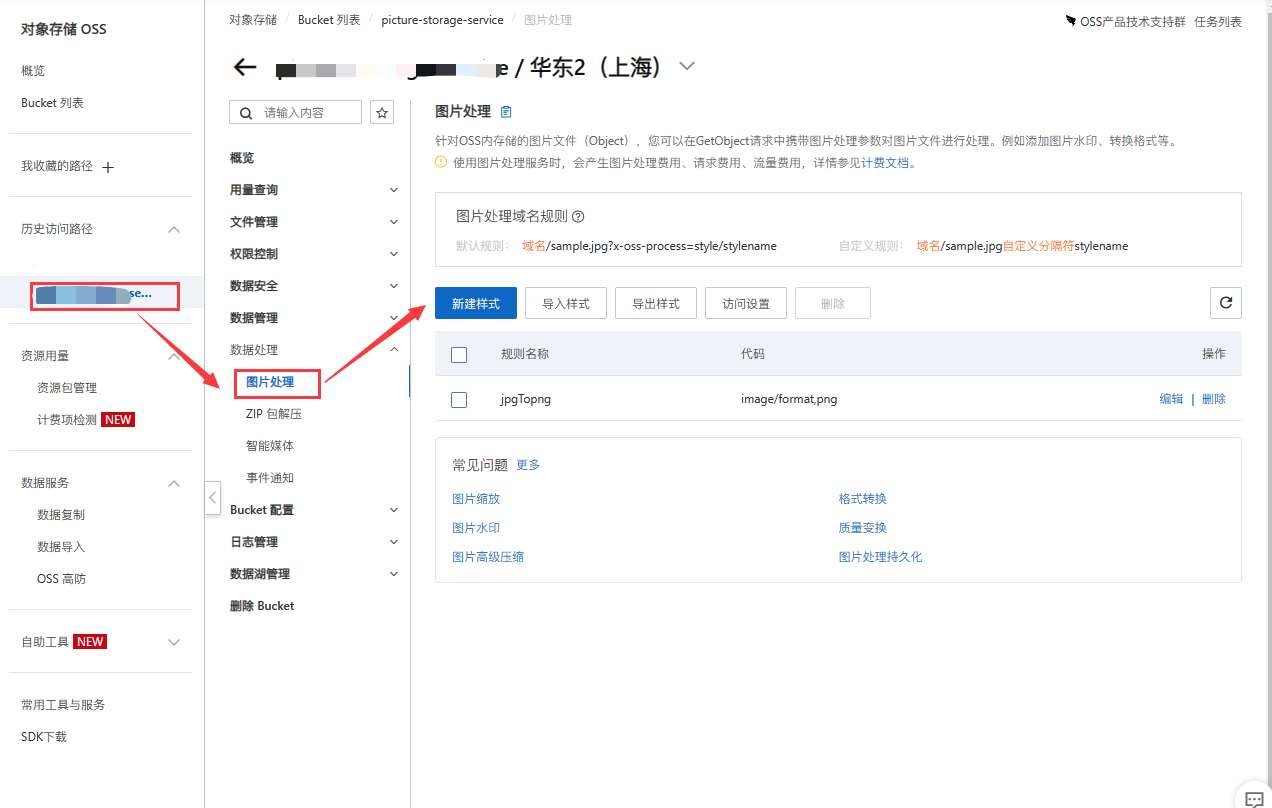
Task: Click the 新建样式 button
Action: click(x=476, y=303)
